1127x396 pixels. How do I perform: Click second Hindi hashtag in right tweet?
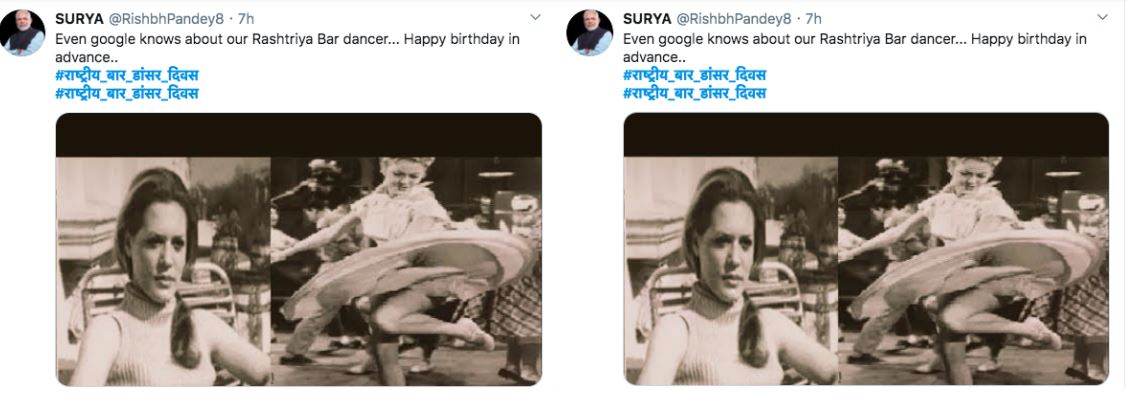[694, 93]
